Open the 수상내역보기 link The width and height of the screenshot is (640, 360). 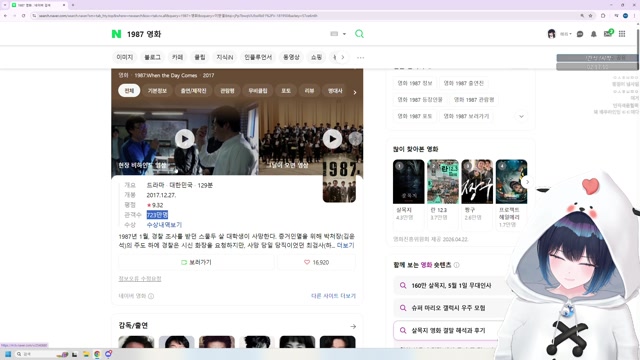(164, 224)
